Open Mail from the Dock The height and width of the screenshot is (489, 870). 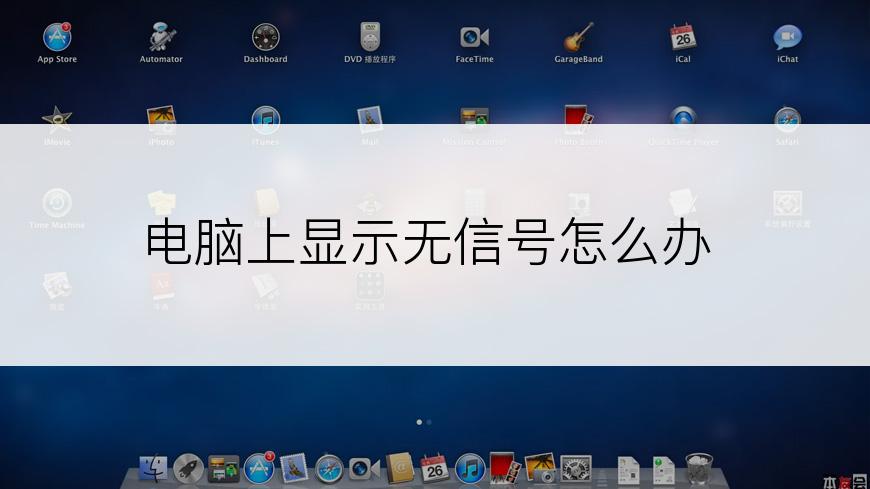294,468
